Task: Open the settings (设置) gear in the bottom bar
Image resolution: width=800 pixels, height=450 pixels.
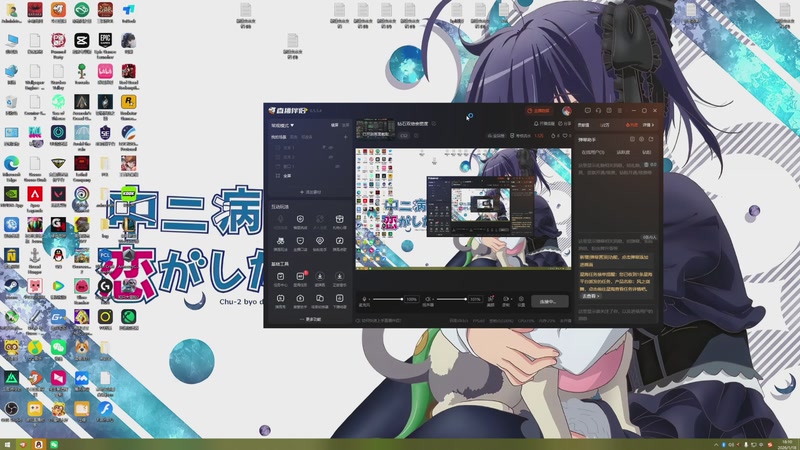Action: [x=521, y=299]
